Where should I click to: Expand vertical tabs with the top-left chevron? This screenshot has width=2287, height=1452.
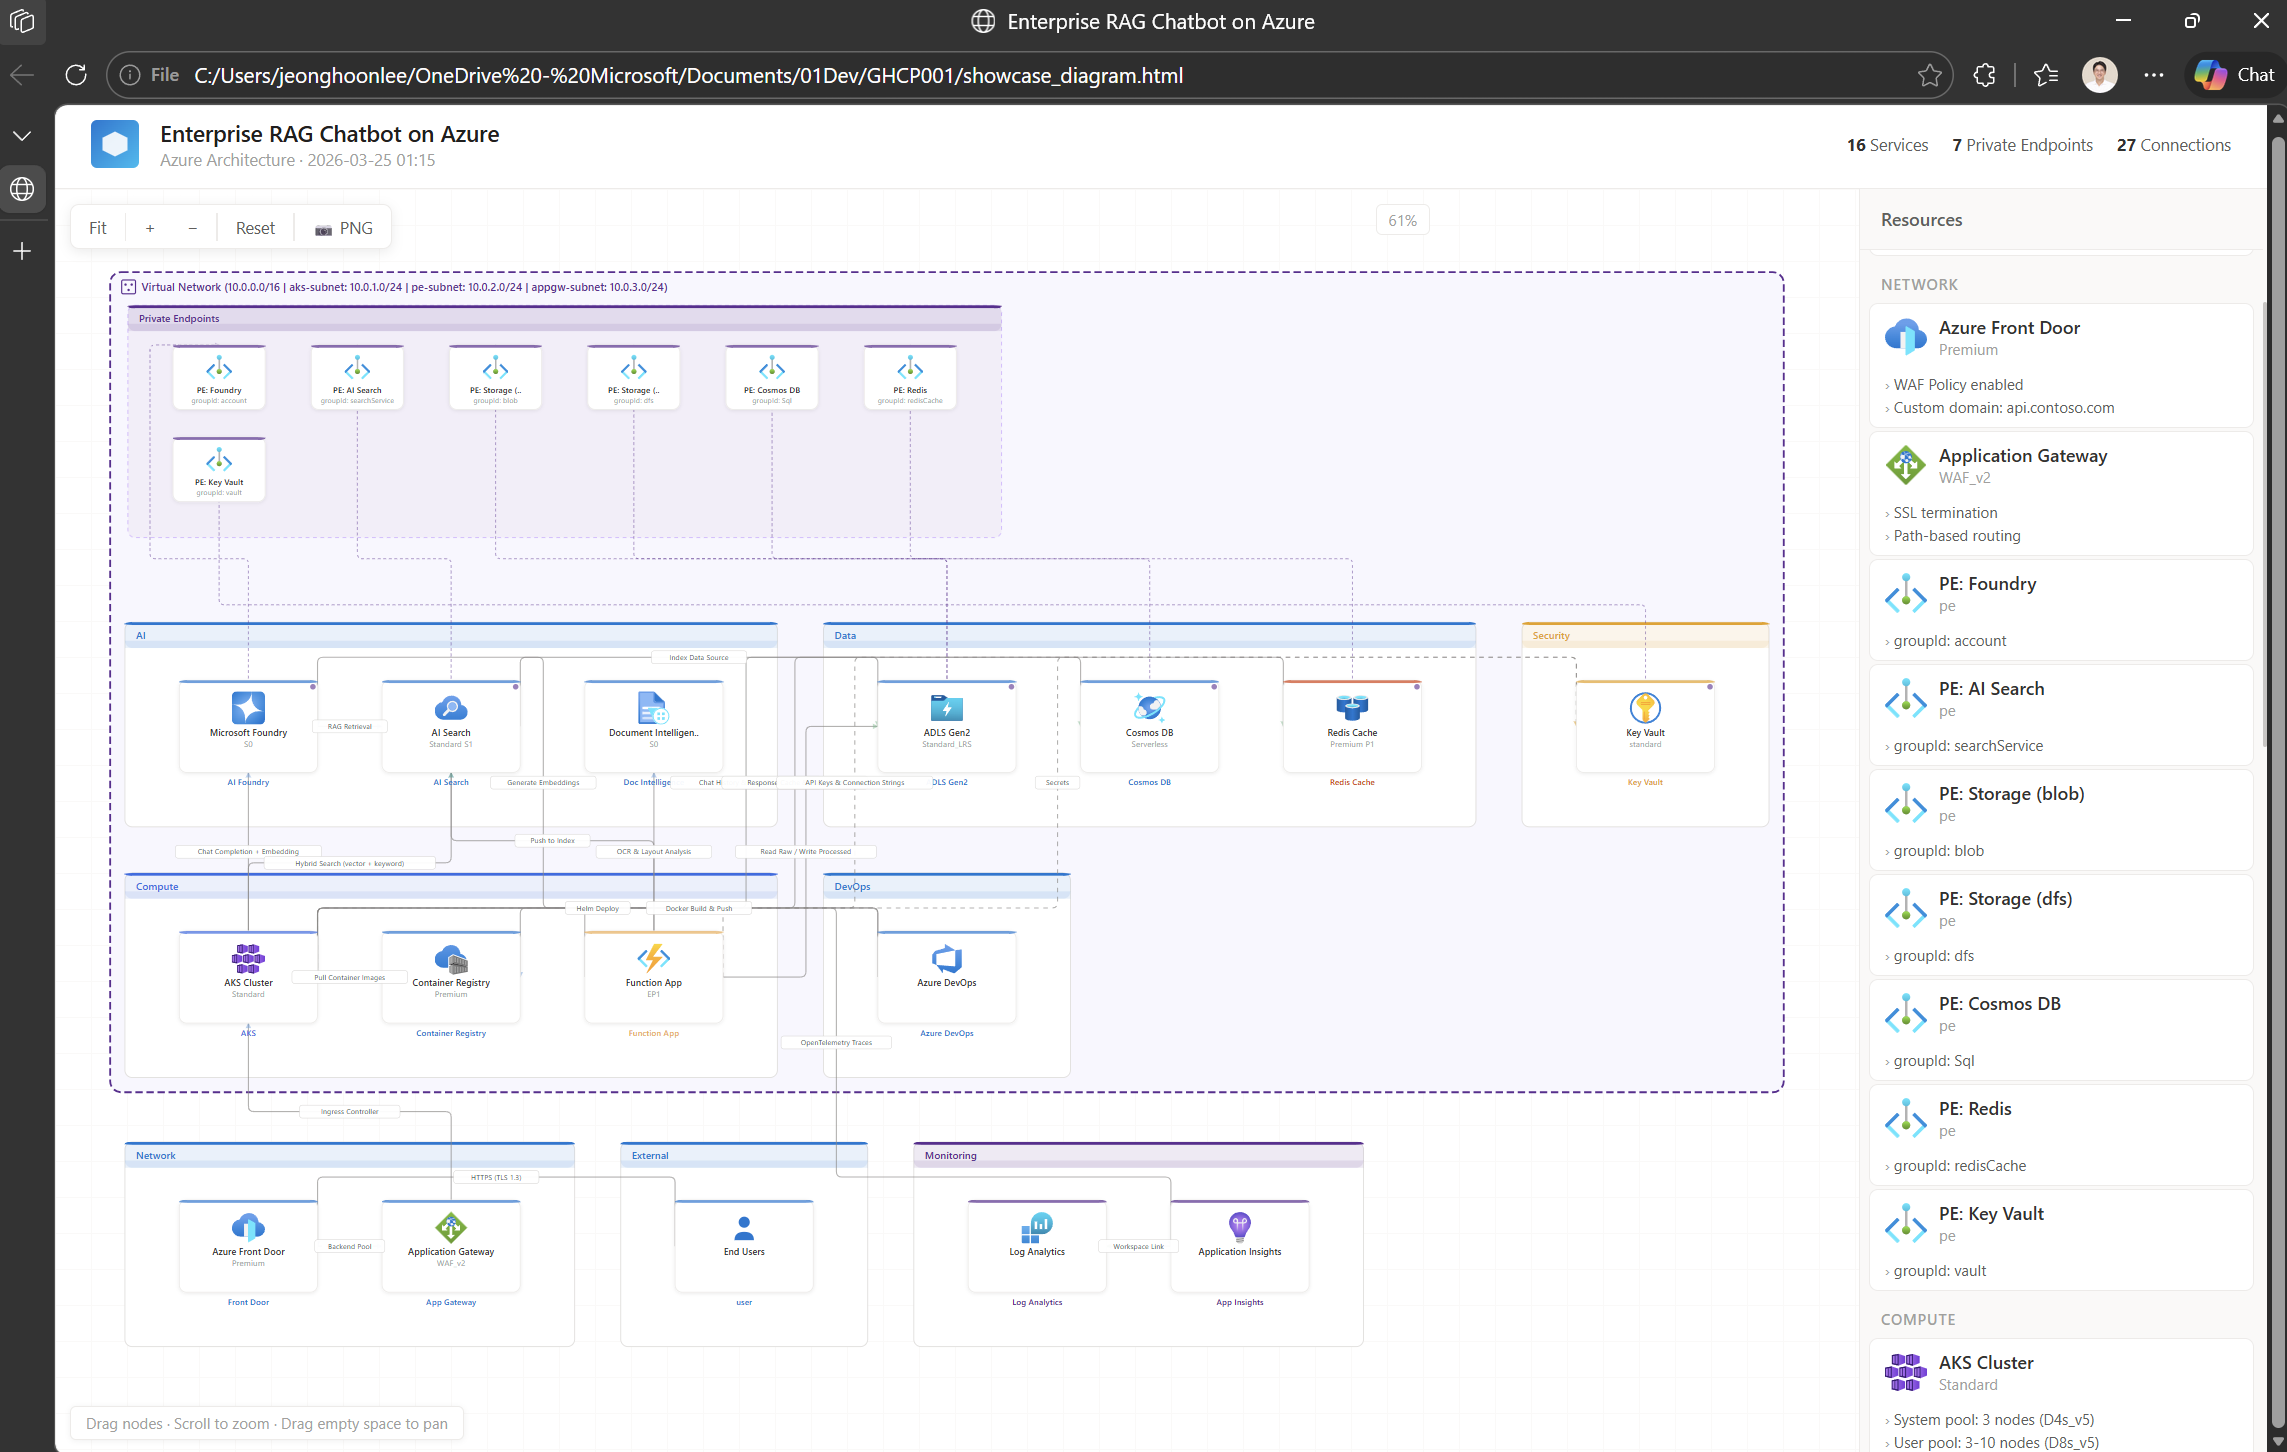[22, 135]
